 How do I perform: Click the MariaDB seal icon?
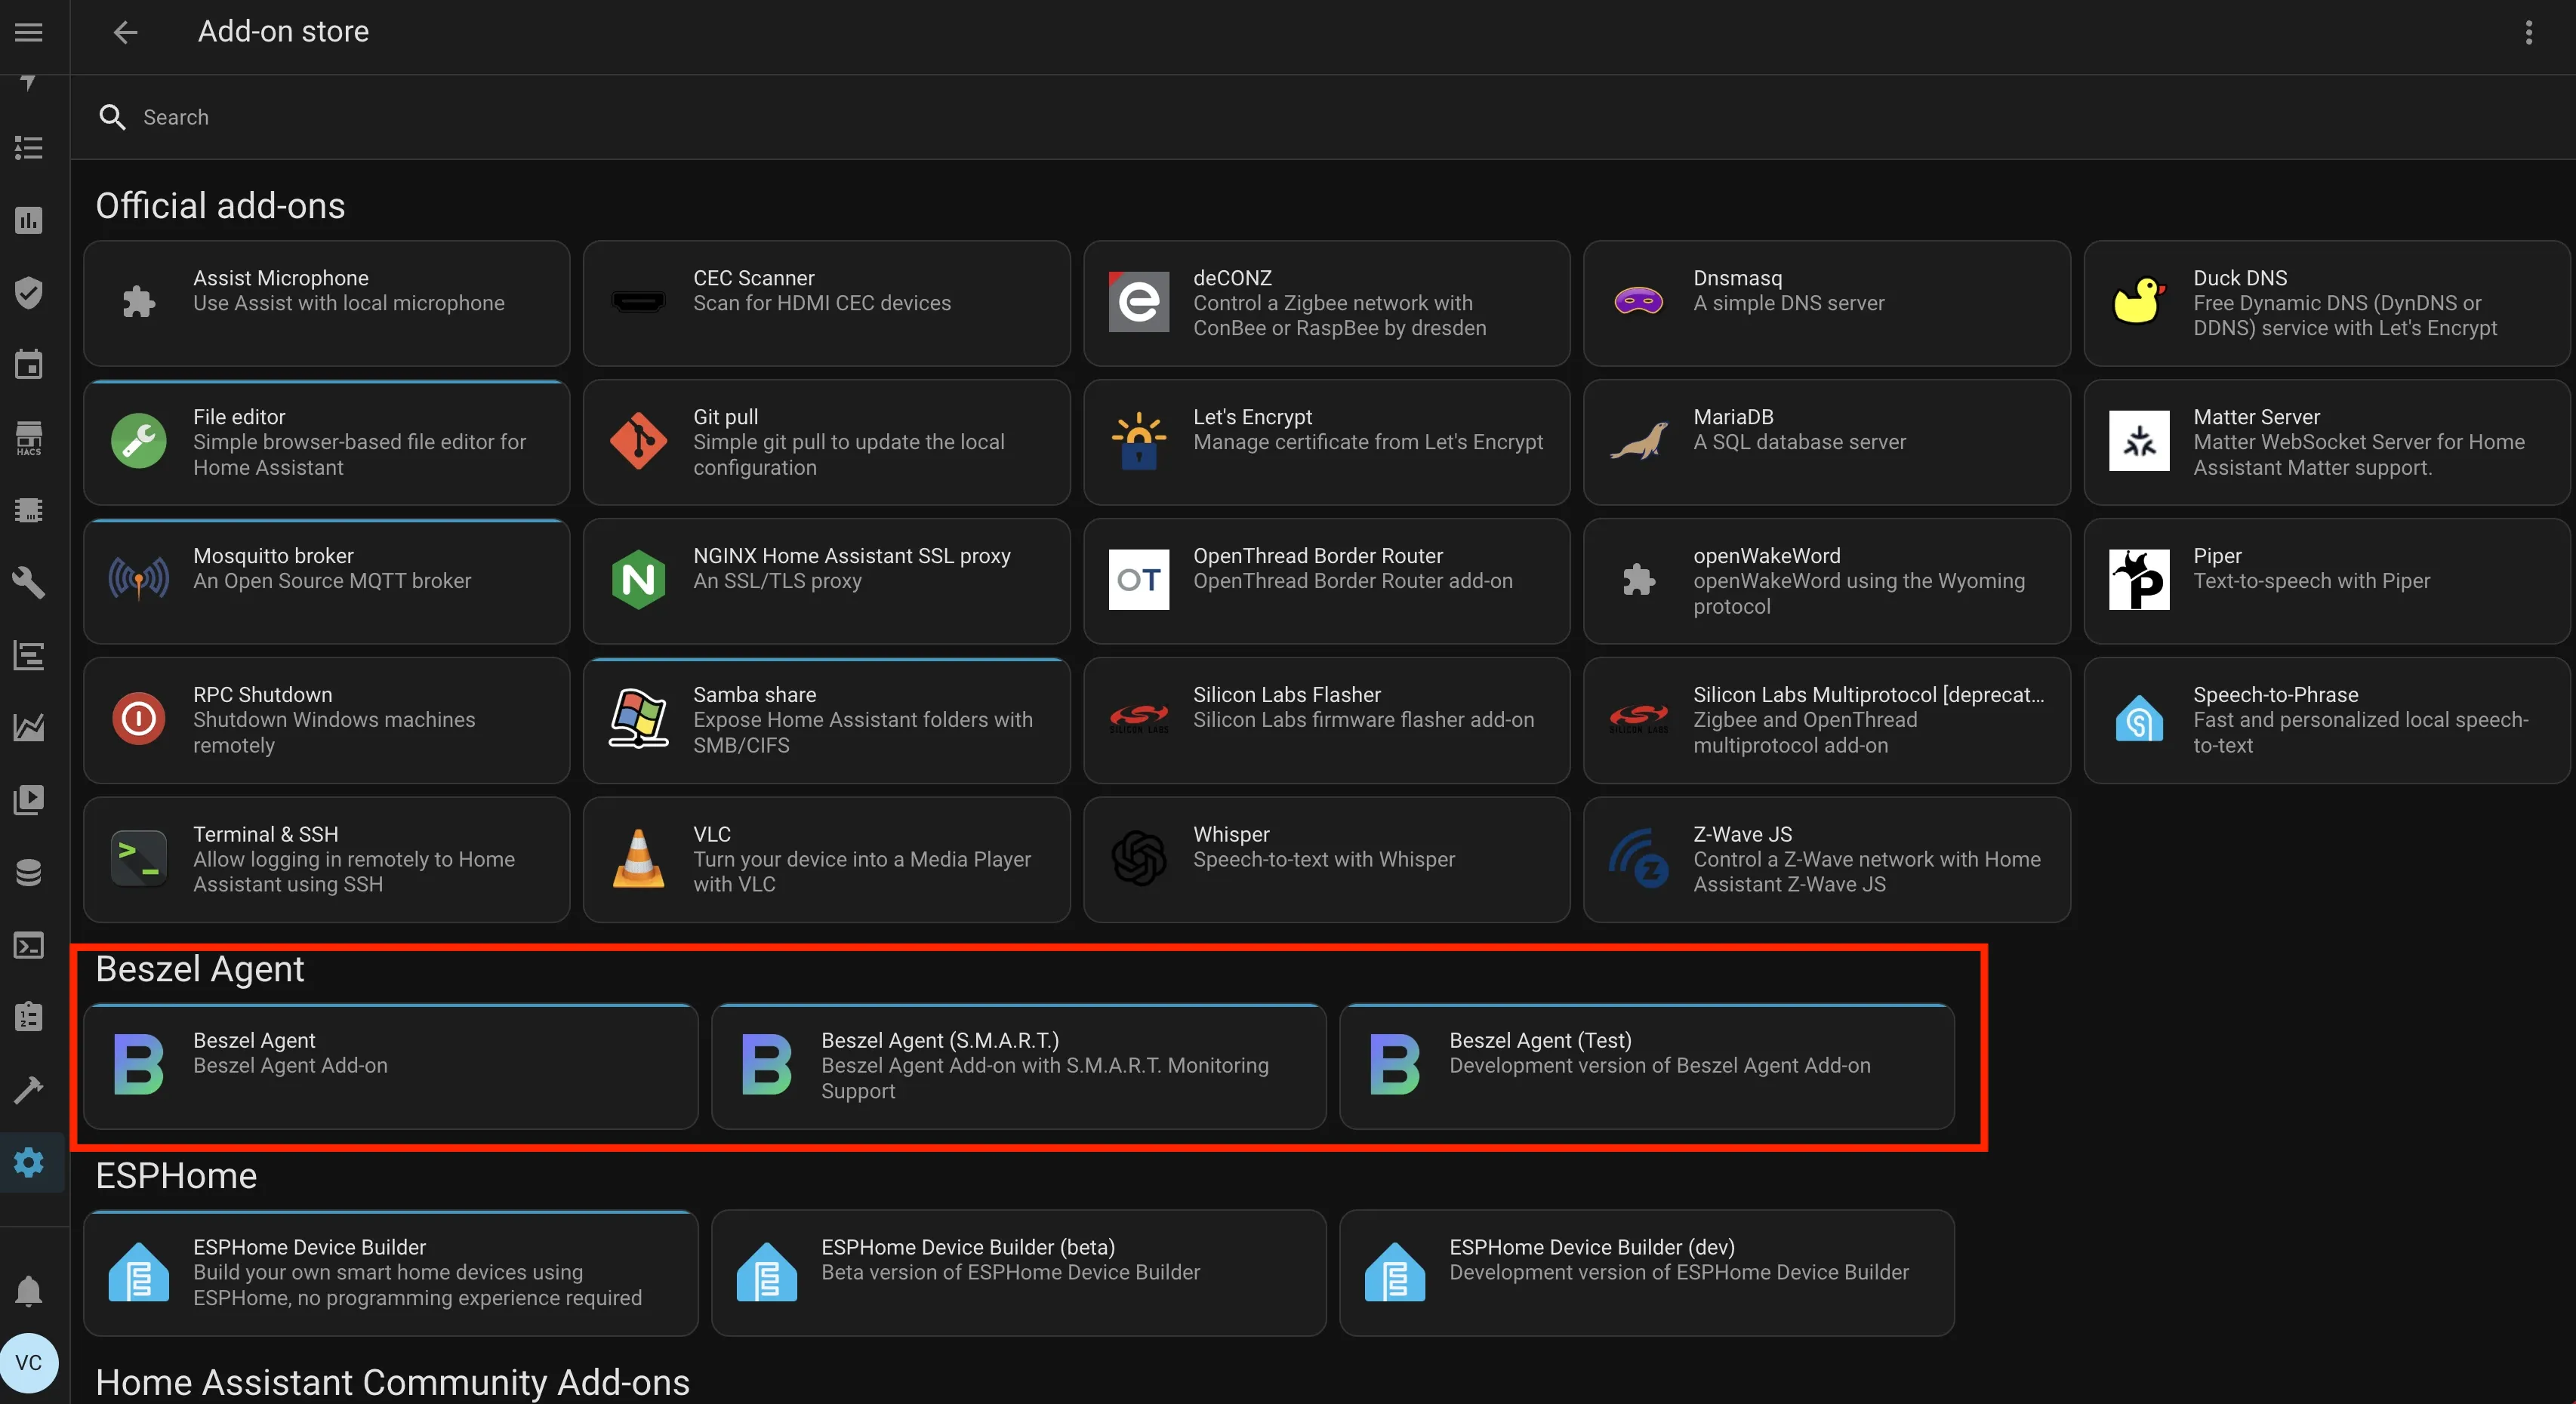tap(1639, 441)
